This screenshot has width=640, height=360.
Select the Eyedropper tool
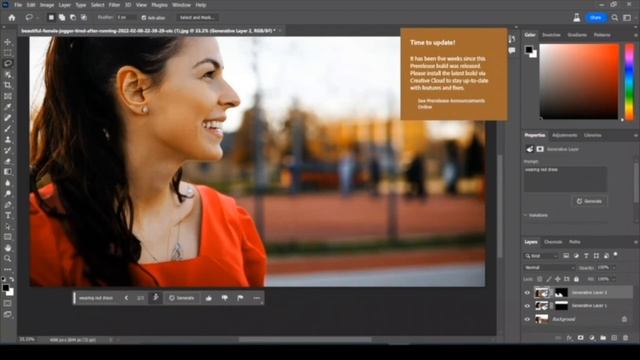point(8,107)
